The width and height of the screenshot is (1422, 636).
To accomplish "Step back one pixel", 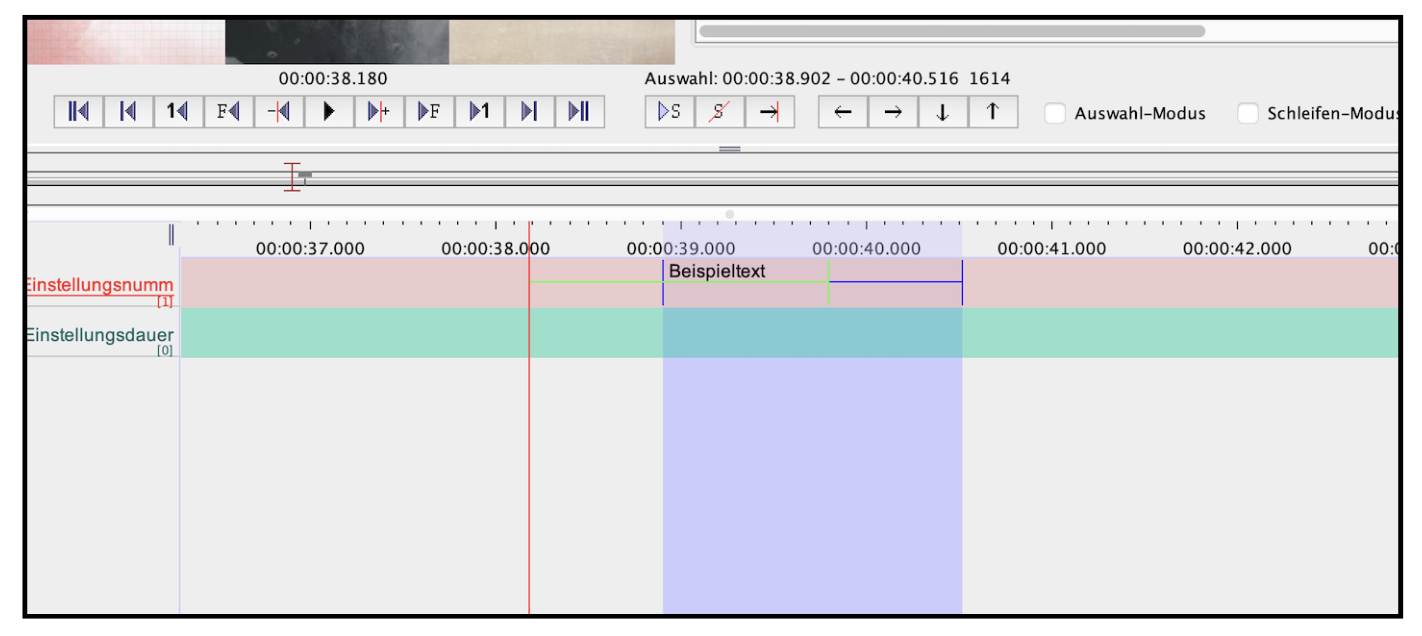I will click(278, 112).
